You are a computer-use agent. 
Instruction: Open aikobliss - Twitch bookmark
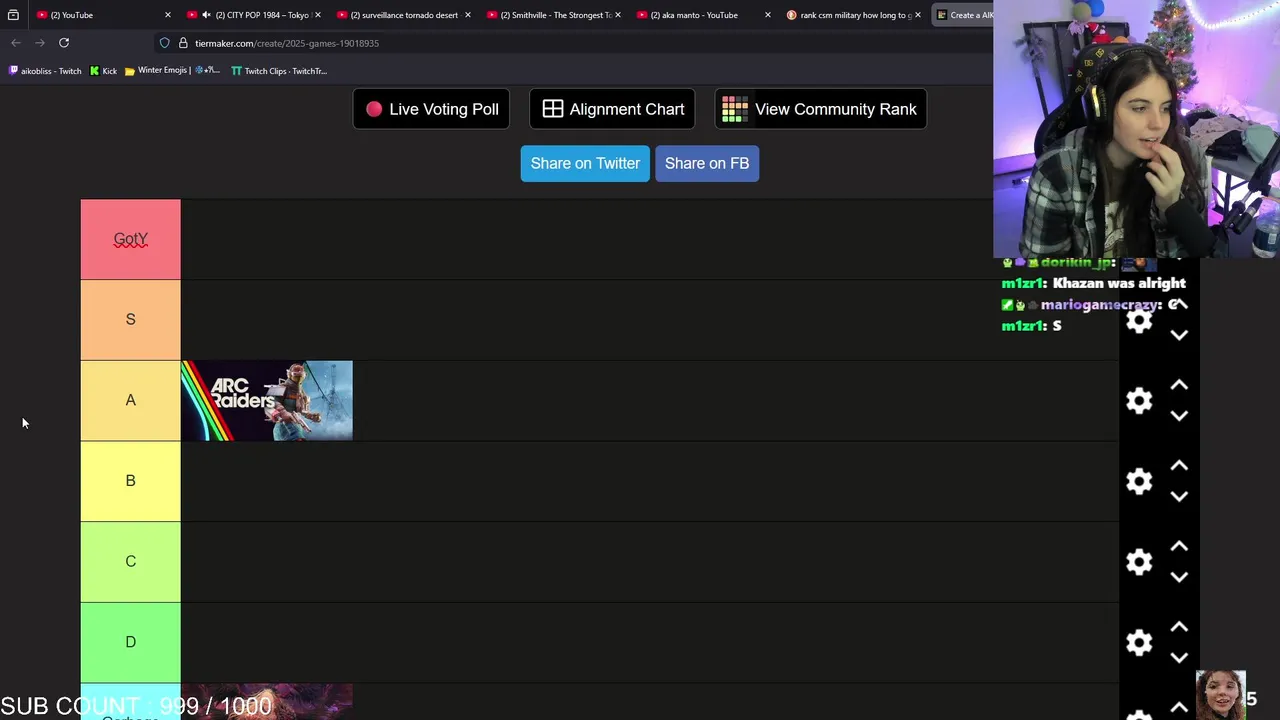tap(45, 71)
